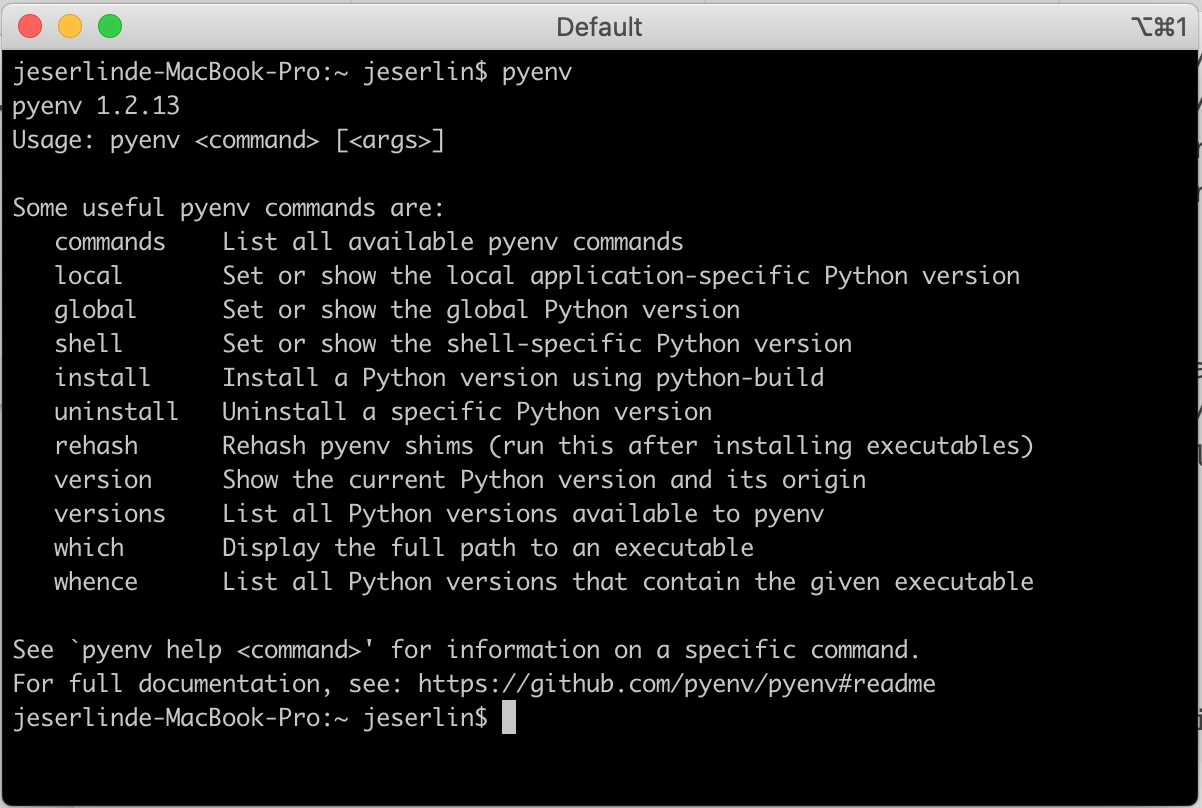Click the yellow minimize window button
Image resolution: width=1202 pixels, height=808 pixels.
pyautogui.click(x=70, y=26)
